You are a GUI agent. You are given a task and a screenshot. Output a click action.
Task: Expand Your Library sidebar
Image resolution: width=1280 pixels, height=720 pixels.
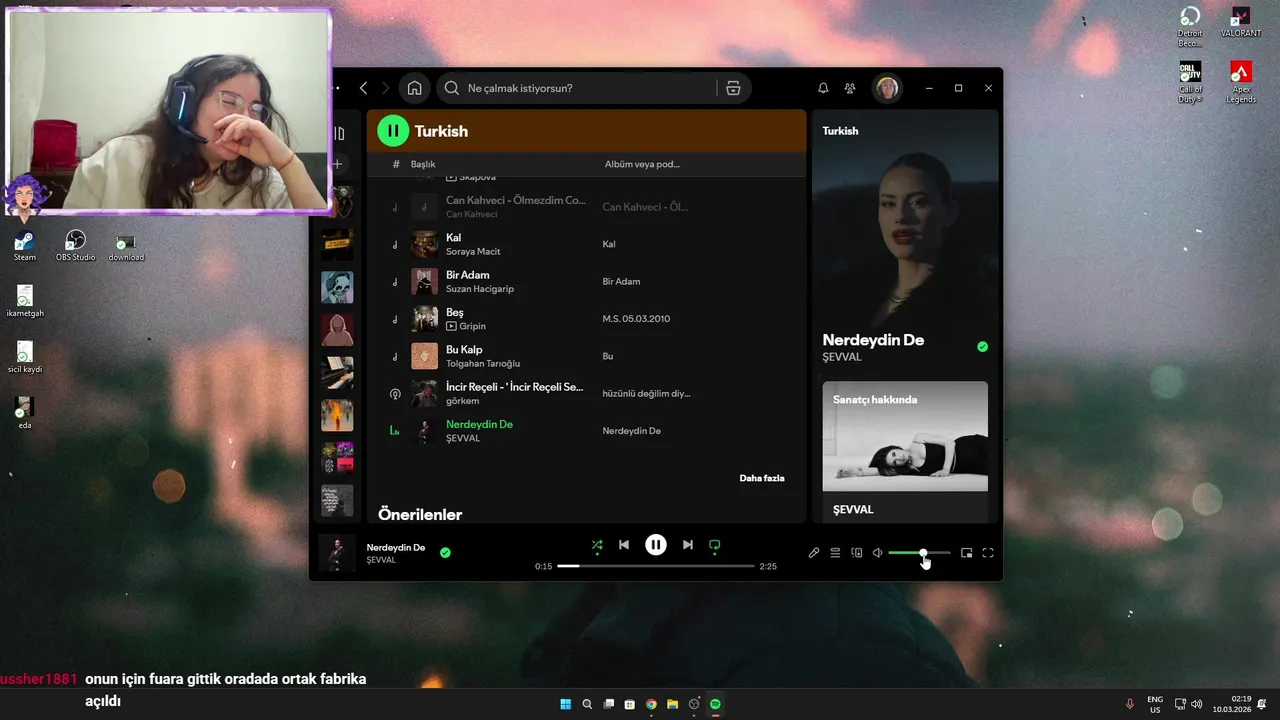point(338,133)
